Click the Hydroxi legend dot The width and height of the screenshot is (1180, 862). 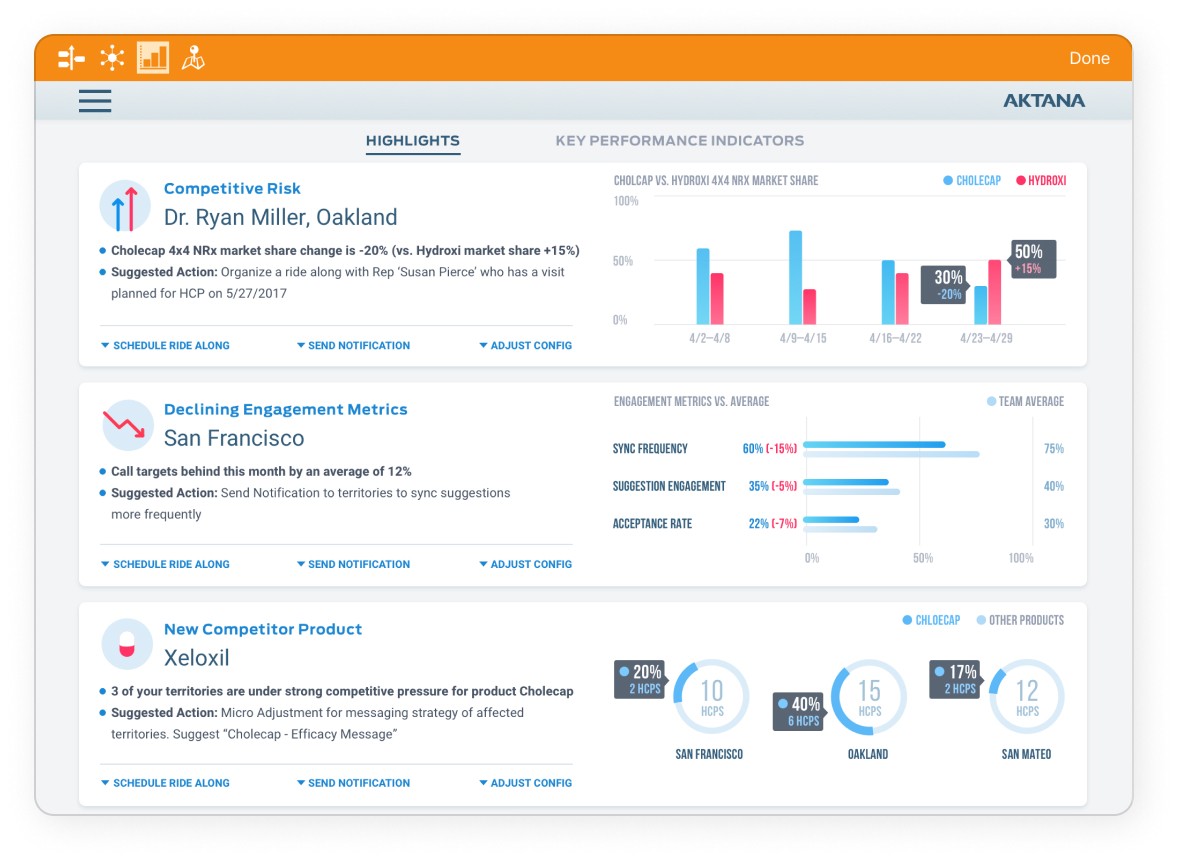[1021, 181]
